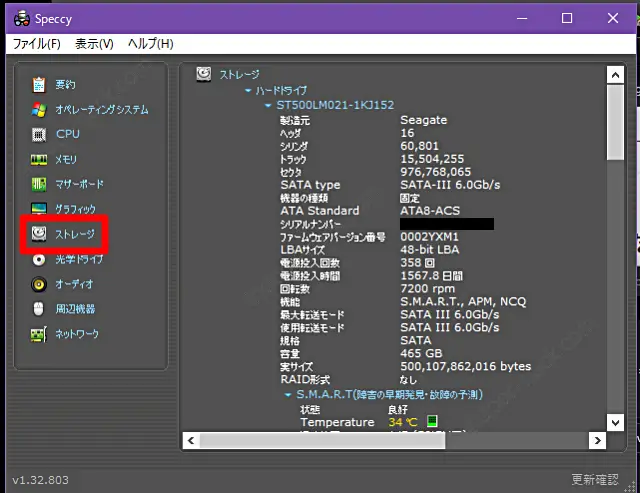
Task: Click the 60,801 cylinder count
Action: [420, 146]
